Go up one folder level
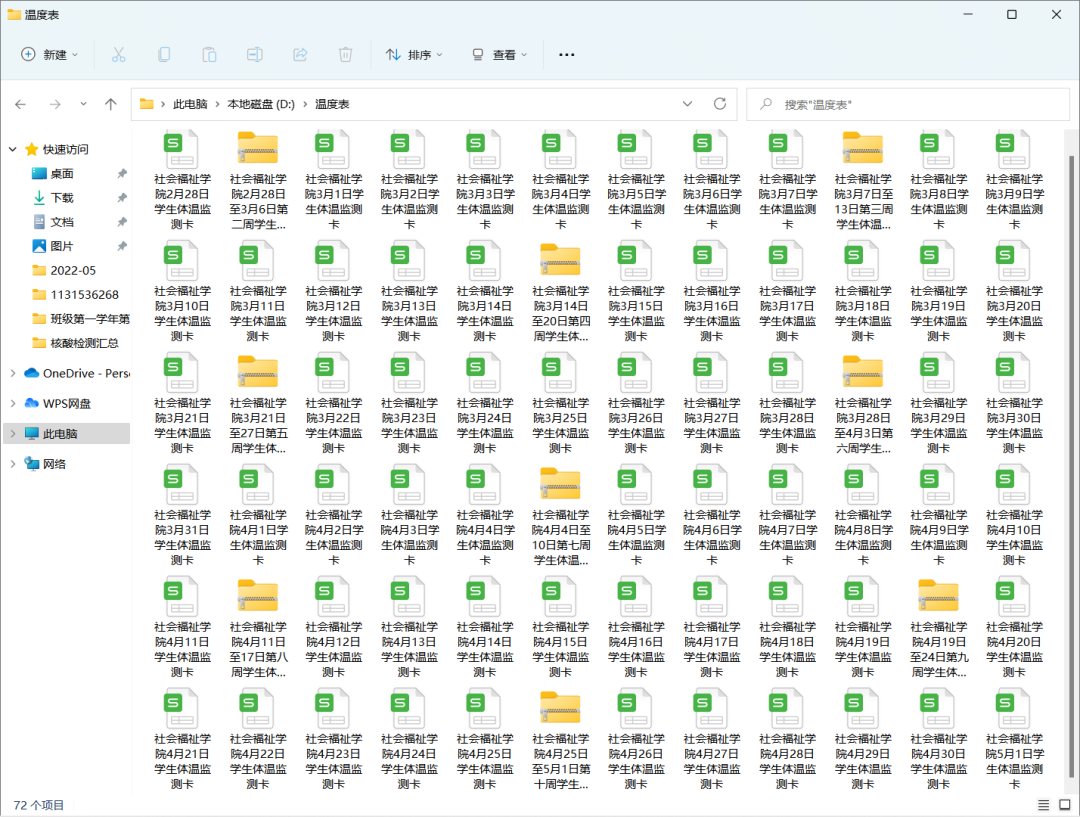This screenshot has height=817, width=1080. (x=111, y=104)
